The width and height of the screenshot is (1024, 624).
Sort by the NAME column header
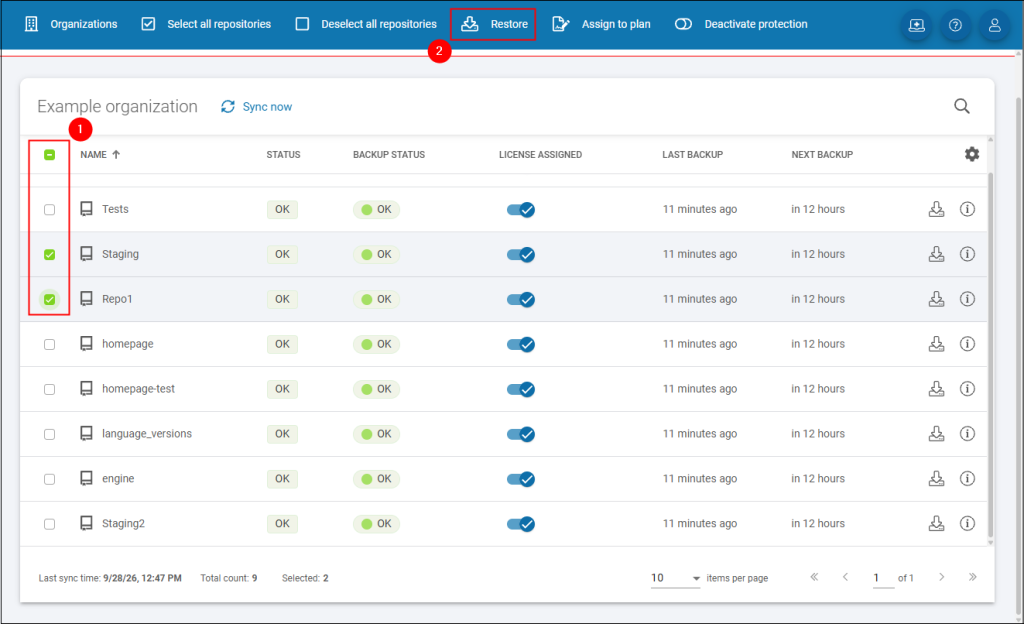(x=100, y=155)
